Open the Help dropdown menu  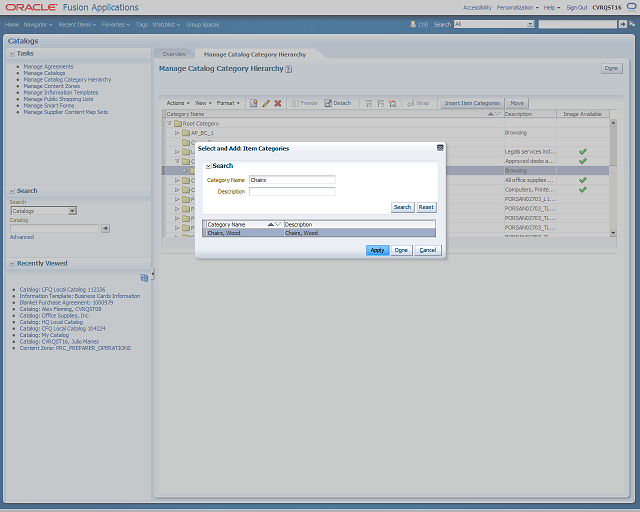551,7
